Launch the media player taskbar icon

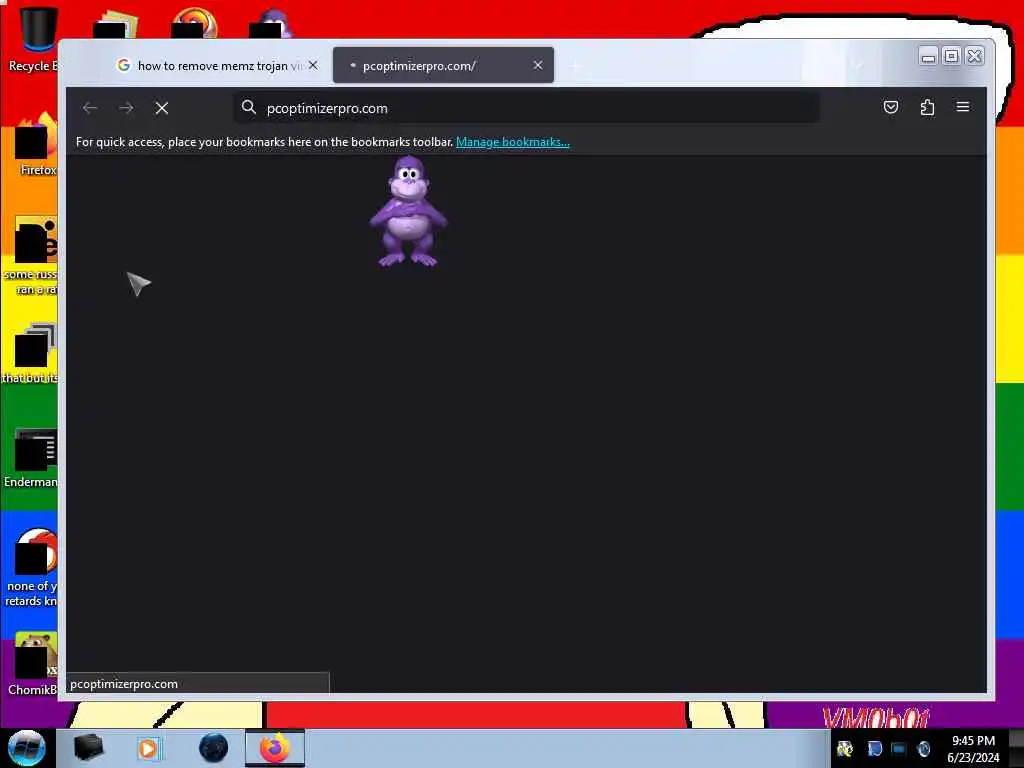tap(149, 748)
